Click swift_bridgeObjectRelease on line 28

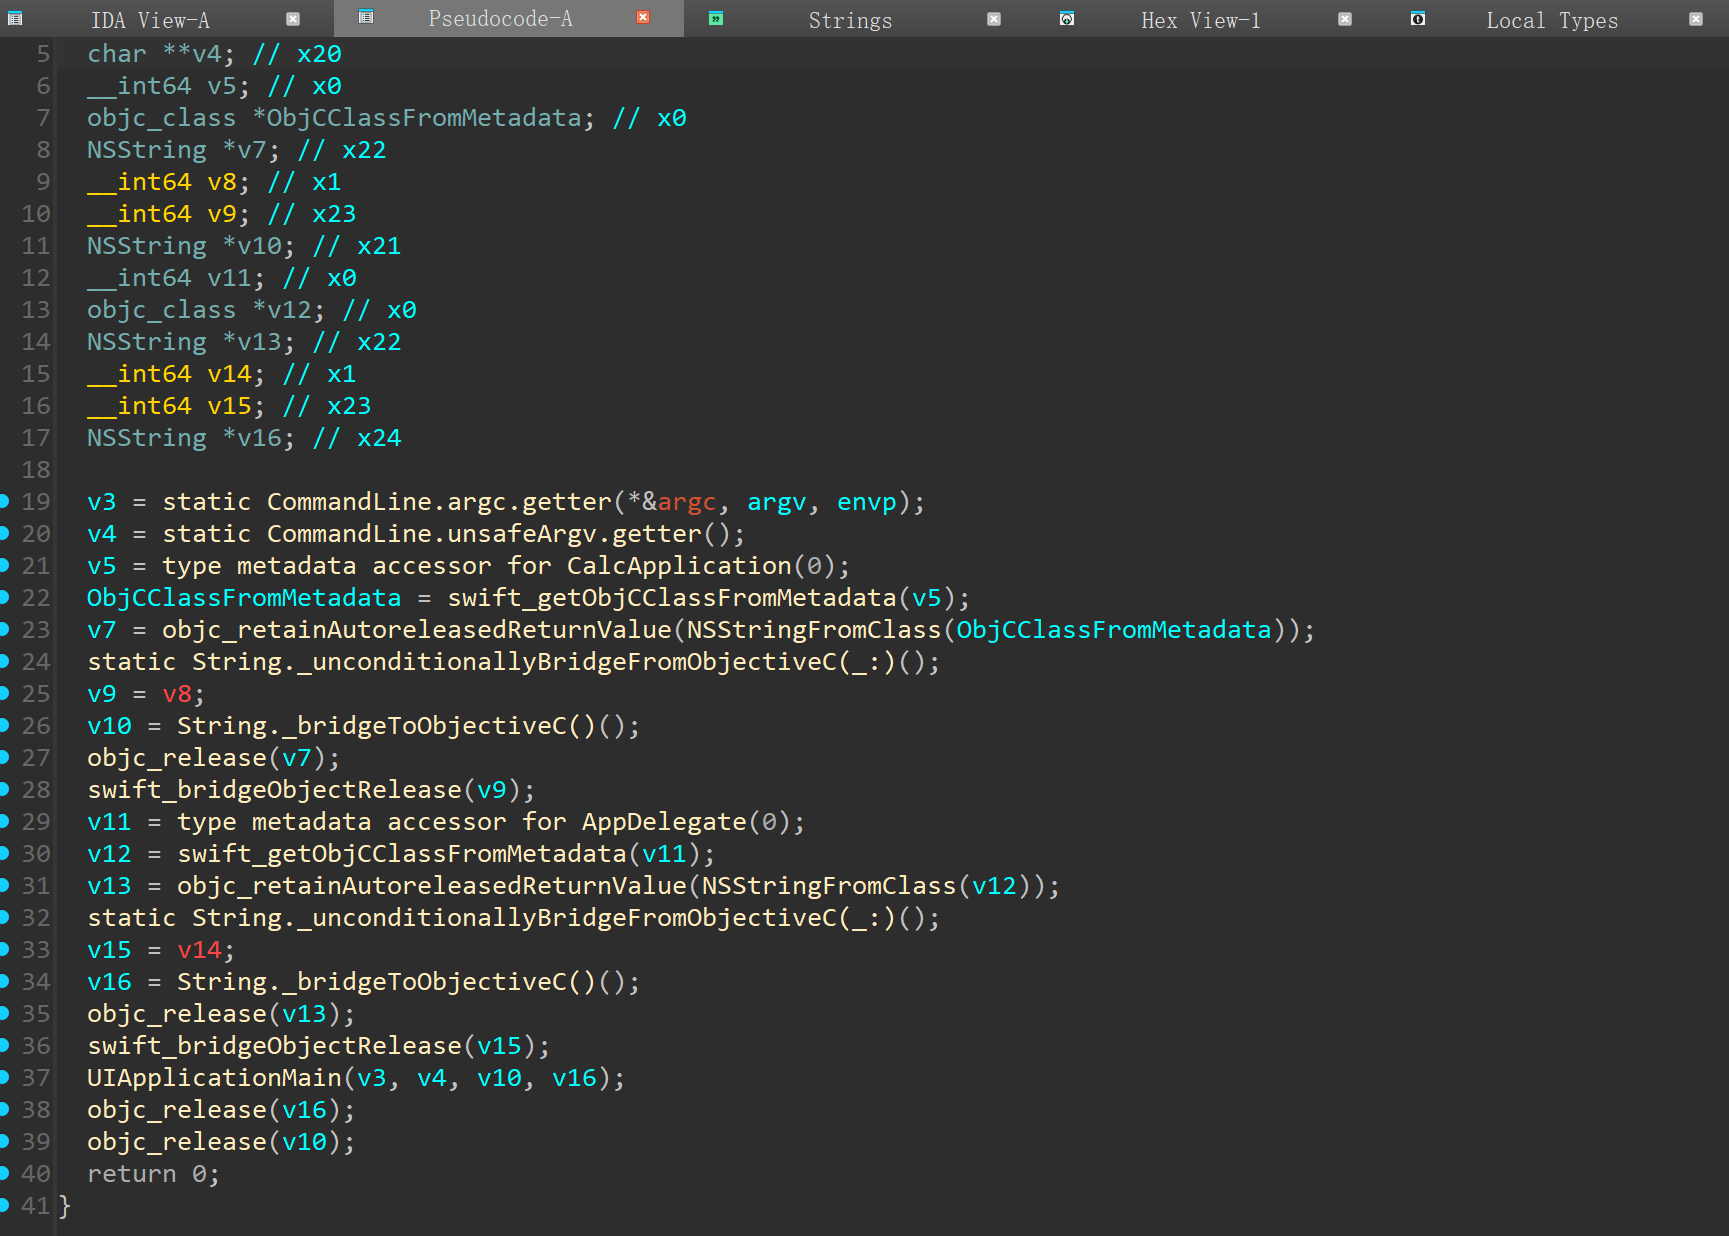(x=274, y=790)
